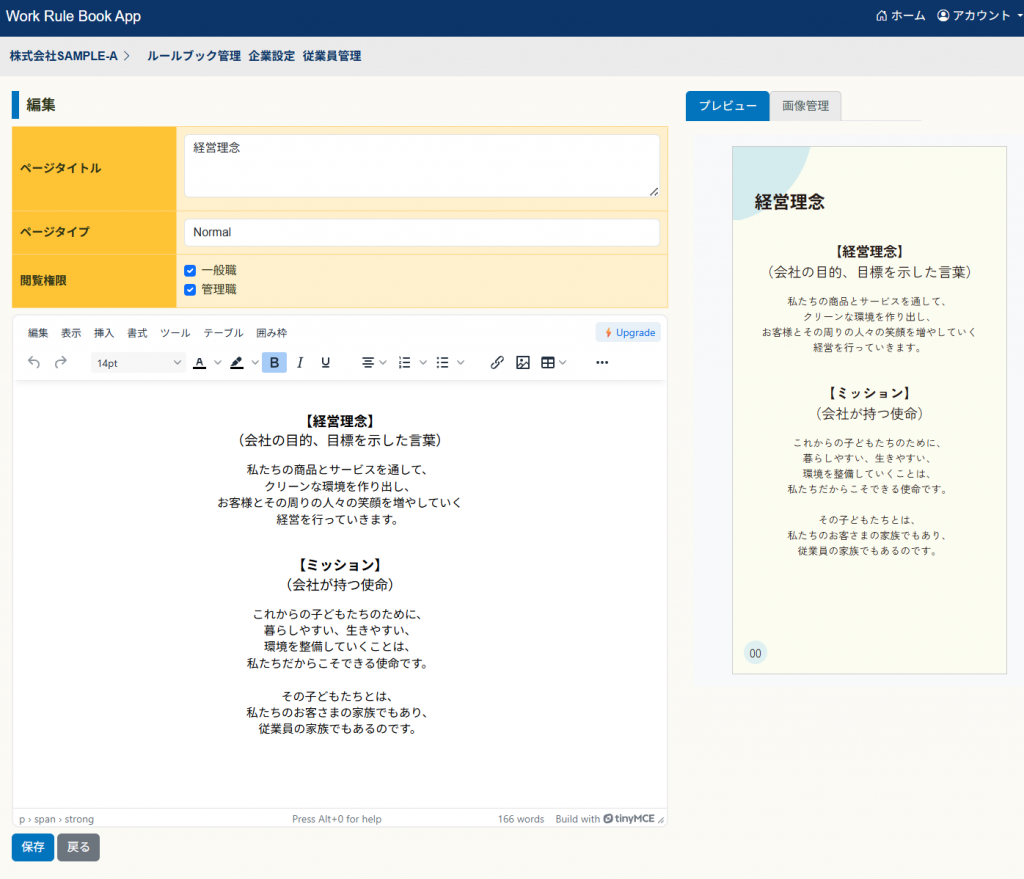Open the three-dot more toolbar options

602,363
